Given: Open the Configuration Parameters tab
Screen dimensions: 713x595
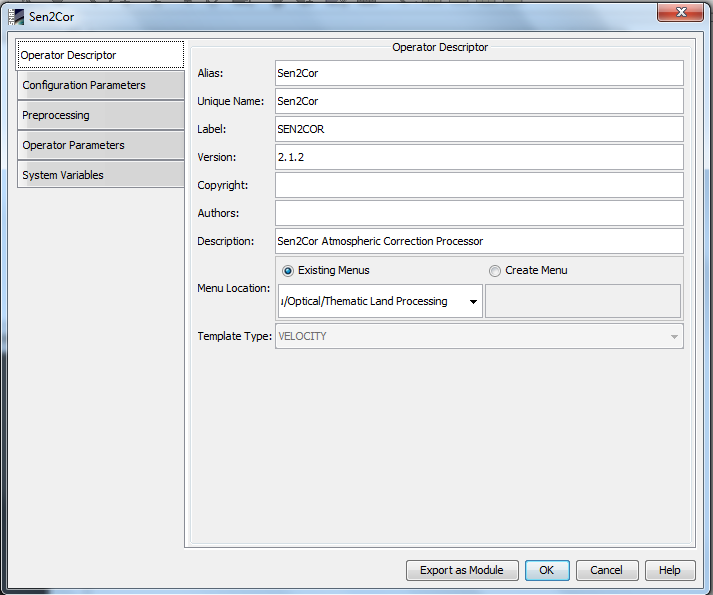Looking at the screenshot, I should coord(100,85).
